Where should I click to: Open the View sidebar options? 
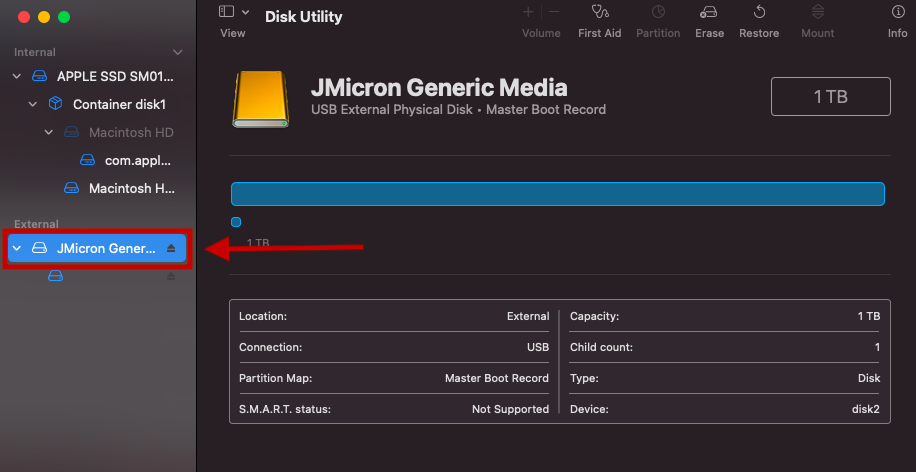[x=227, y=12]
